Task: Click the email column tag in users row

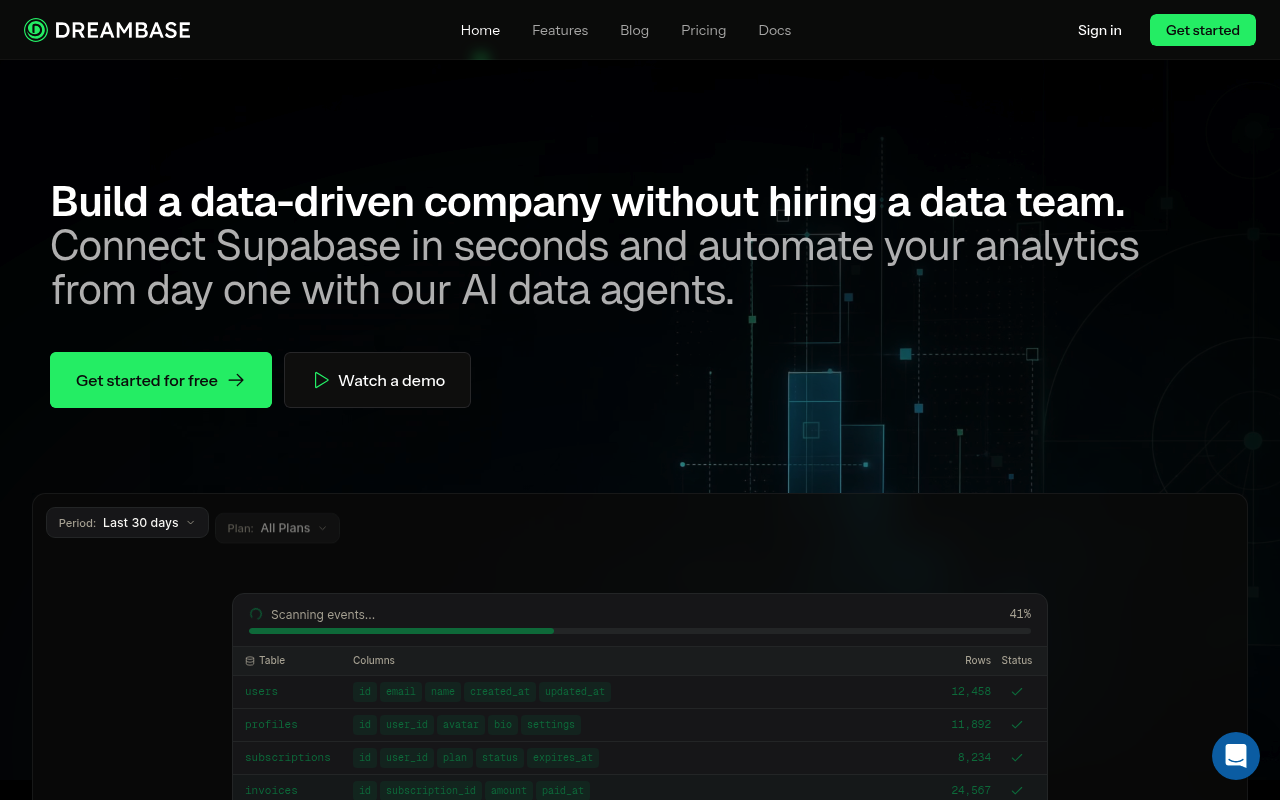Action: point(401,691)
